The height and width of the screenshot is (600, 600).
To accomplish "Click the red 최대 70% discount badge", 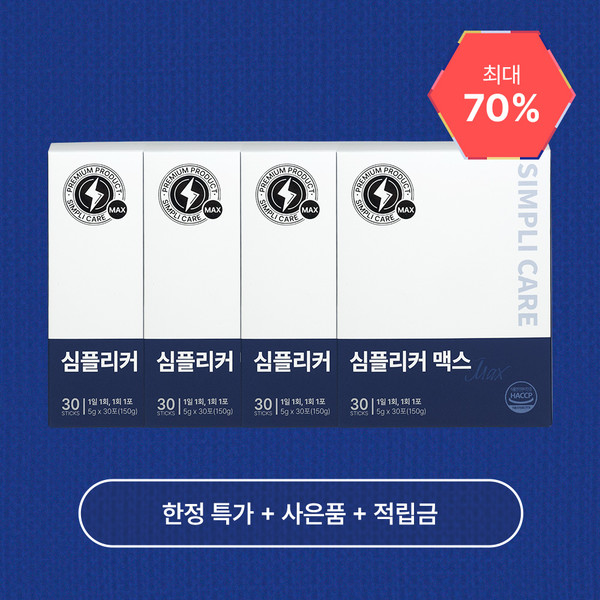I will (502, 95).
